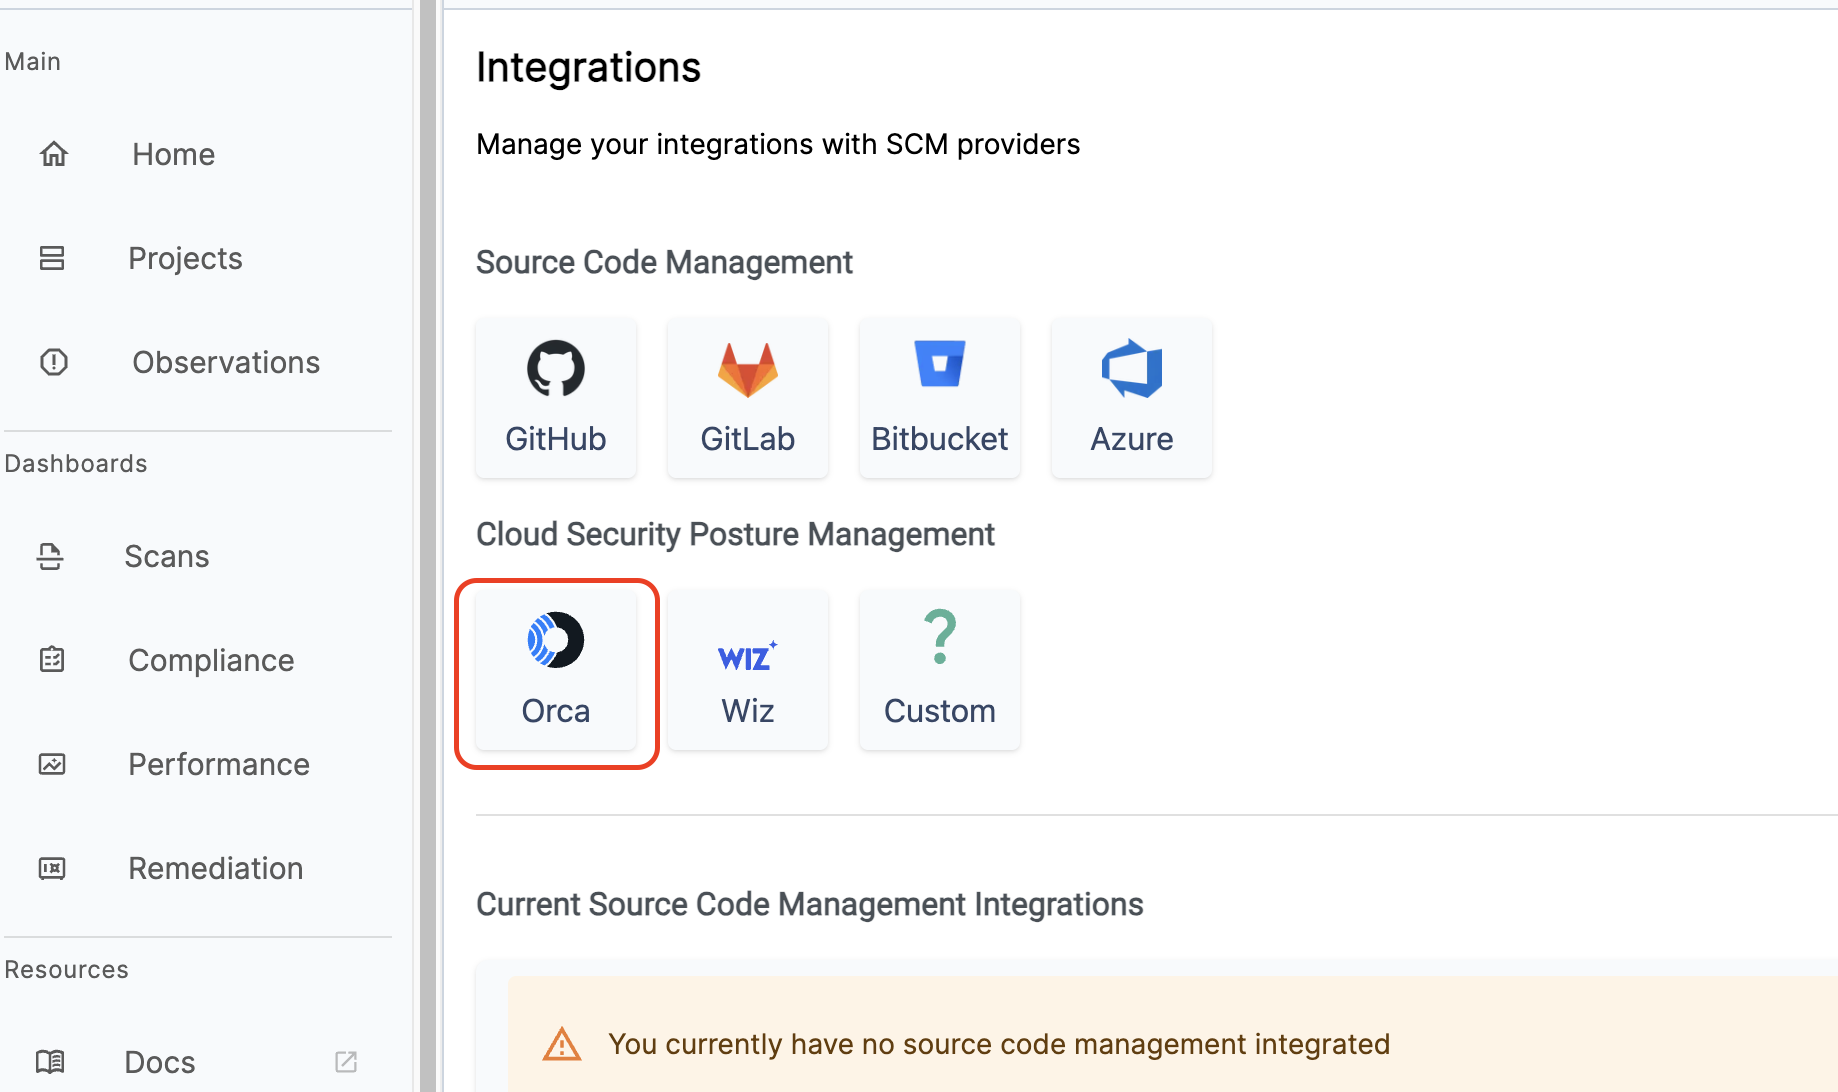Click the GitHub octocat logo
Screen dimensions: 1838x1092
click(556, 369)
